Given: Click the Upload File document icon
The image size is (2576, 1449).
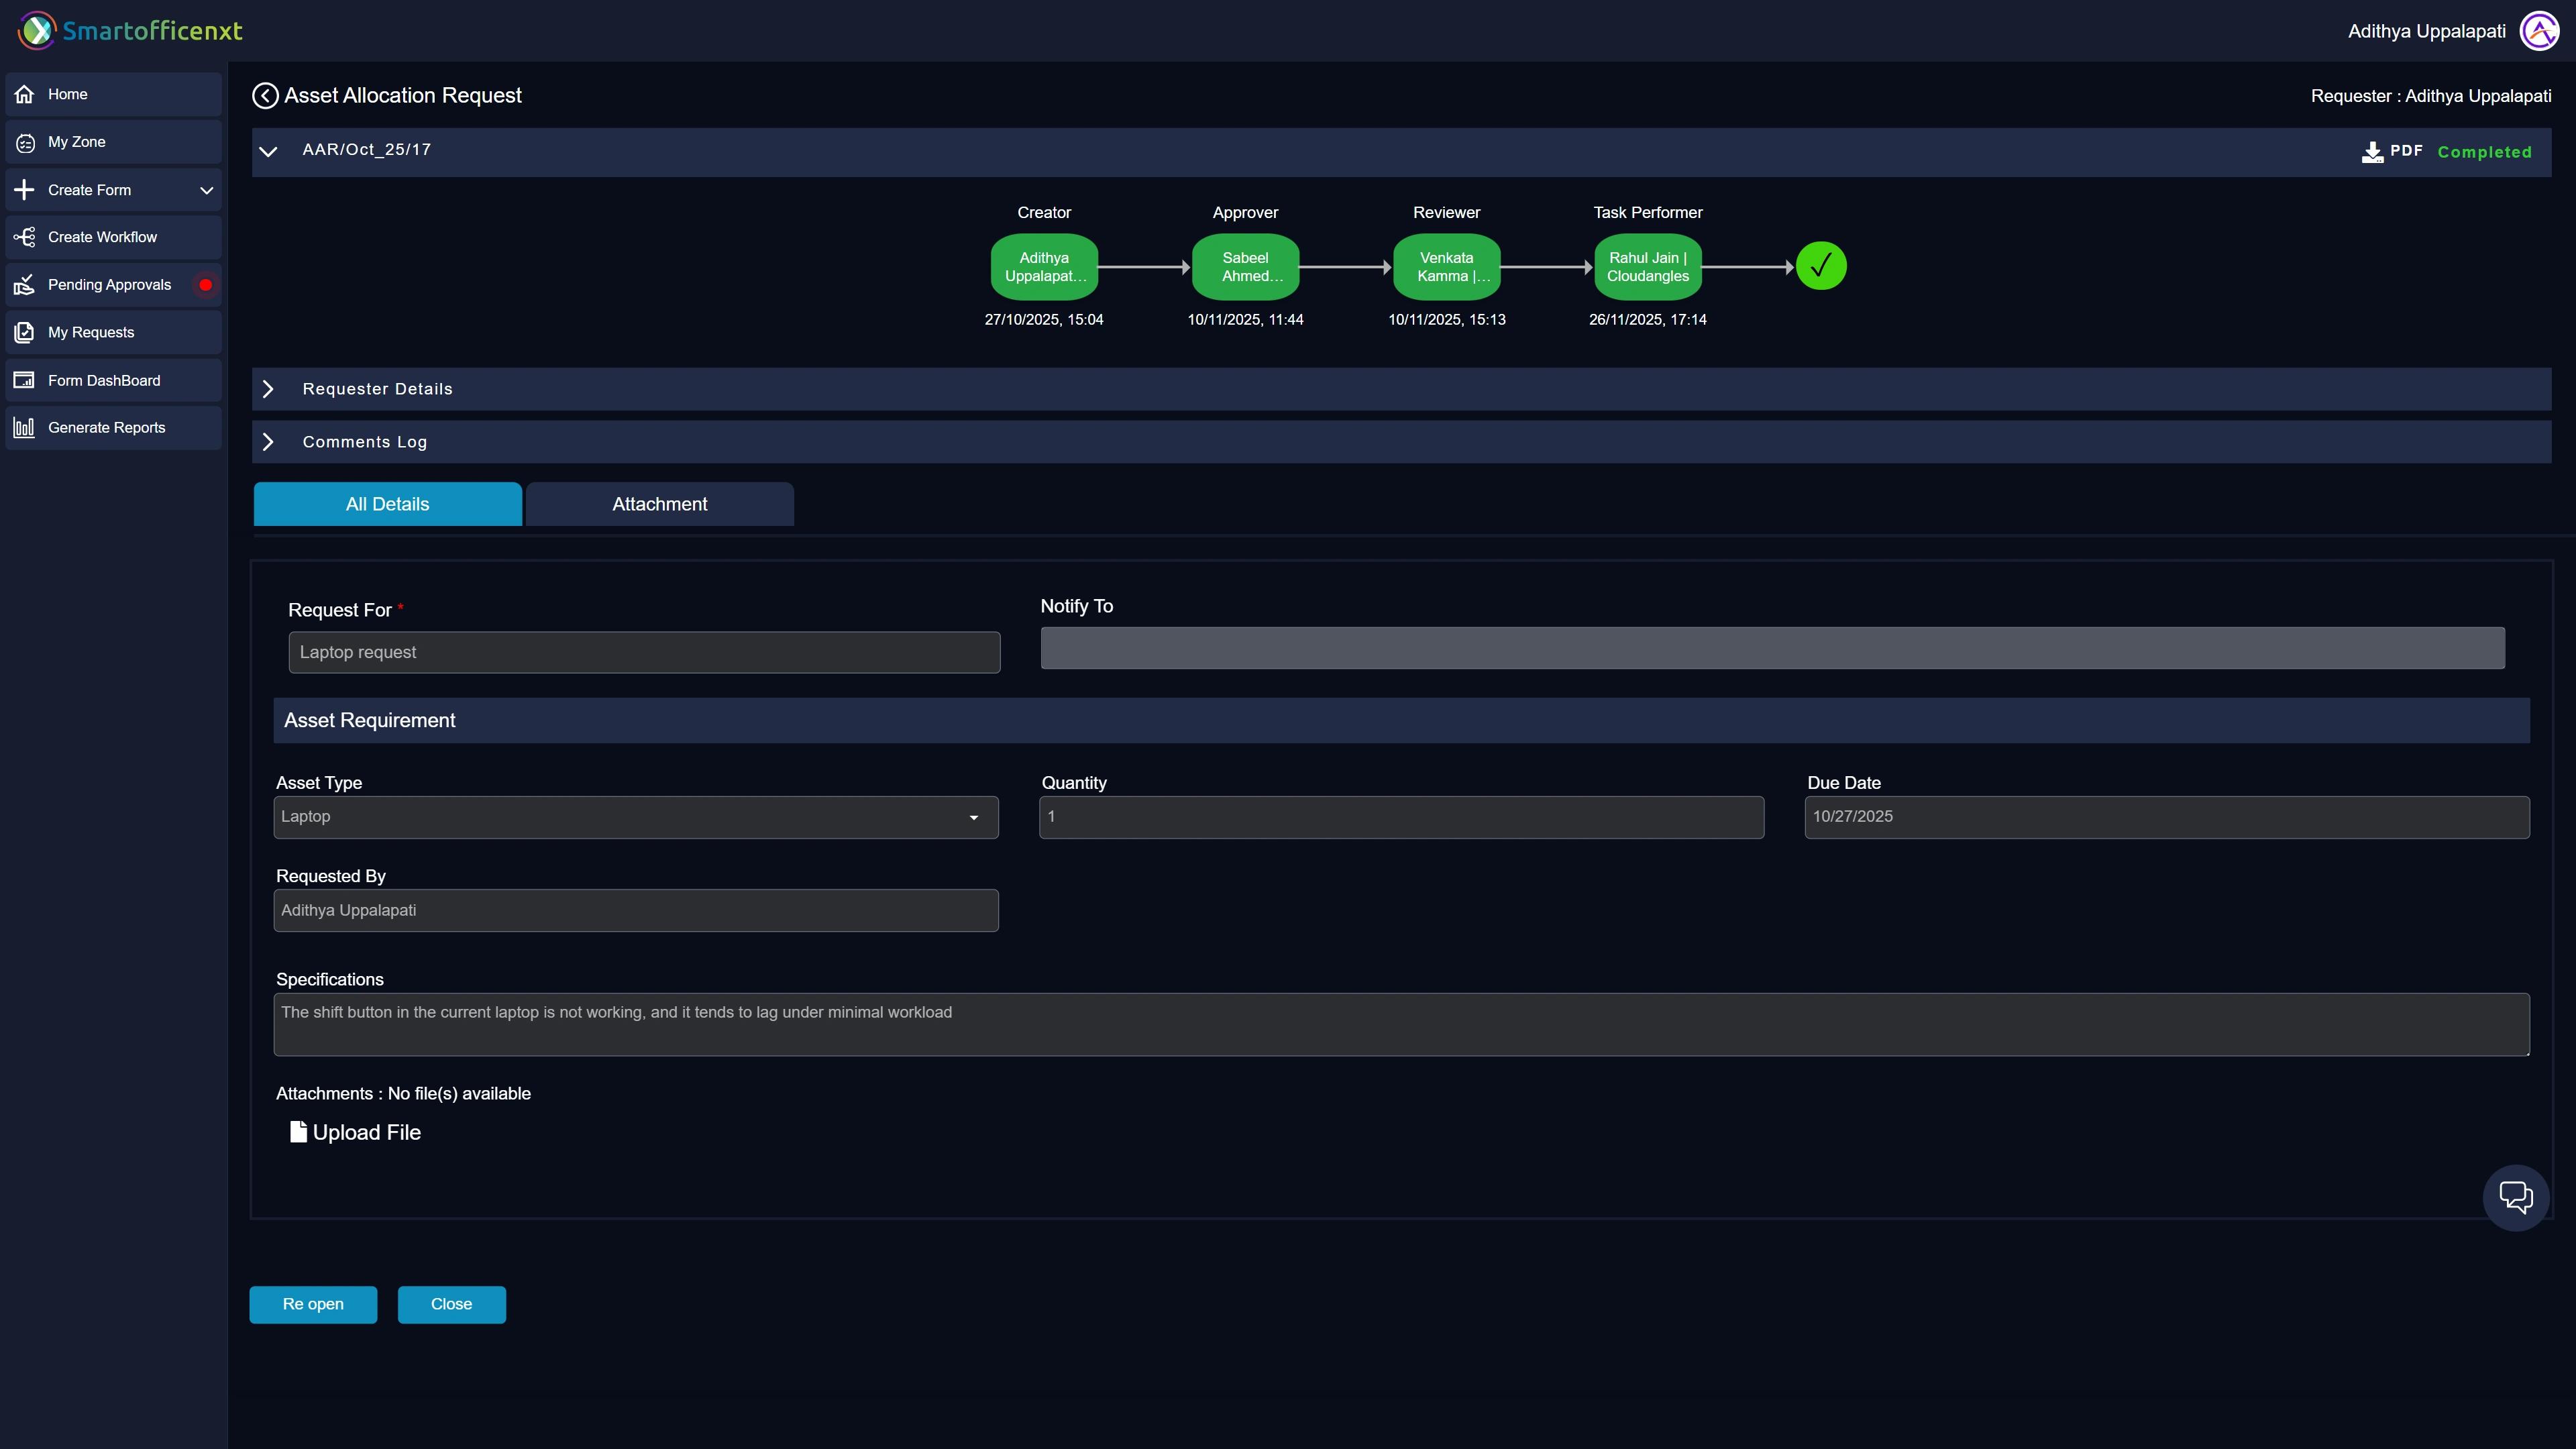Looking at the screenshot, I should 298,1132.
